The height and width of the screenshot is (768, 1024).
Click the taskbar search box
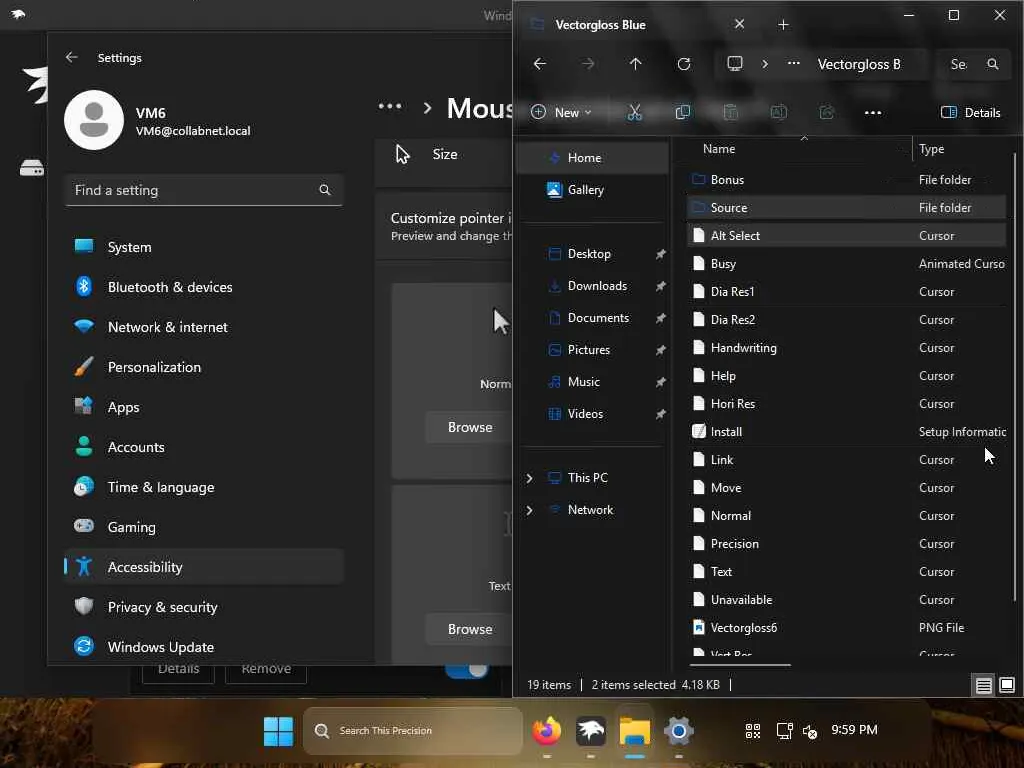tap(413, 731)
